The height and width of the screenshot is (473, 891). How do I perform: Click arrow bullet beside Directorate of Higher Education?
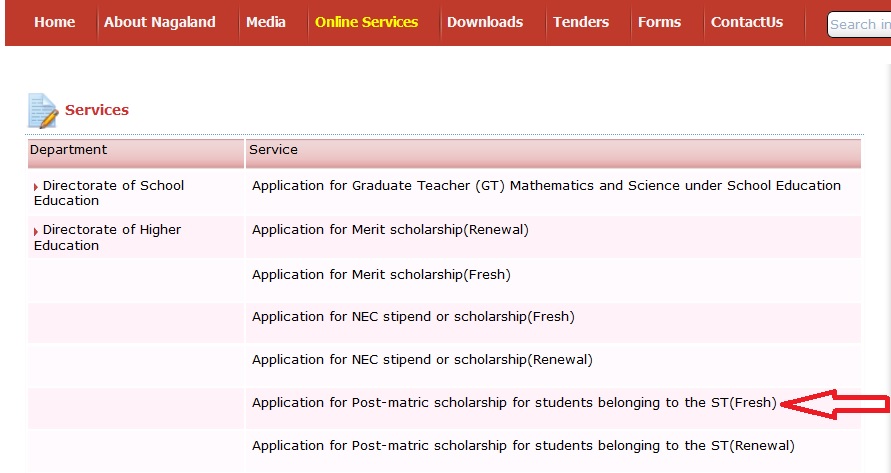pos(36,231)
